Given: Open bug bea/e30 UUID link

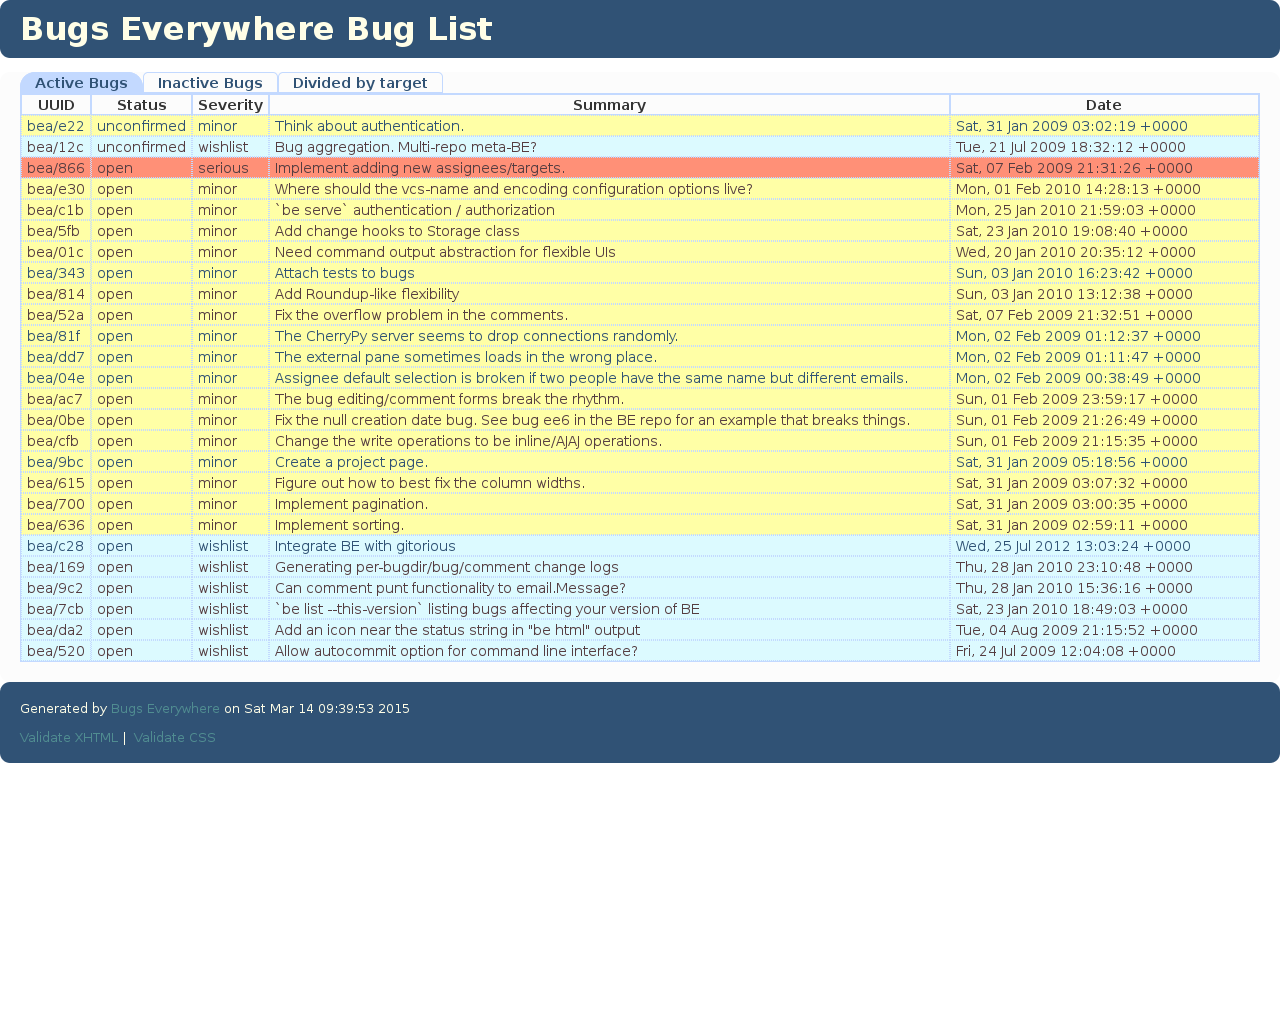Looking at the screenshot, I should 56,189.
